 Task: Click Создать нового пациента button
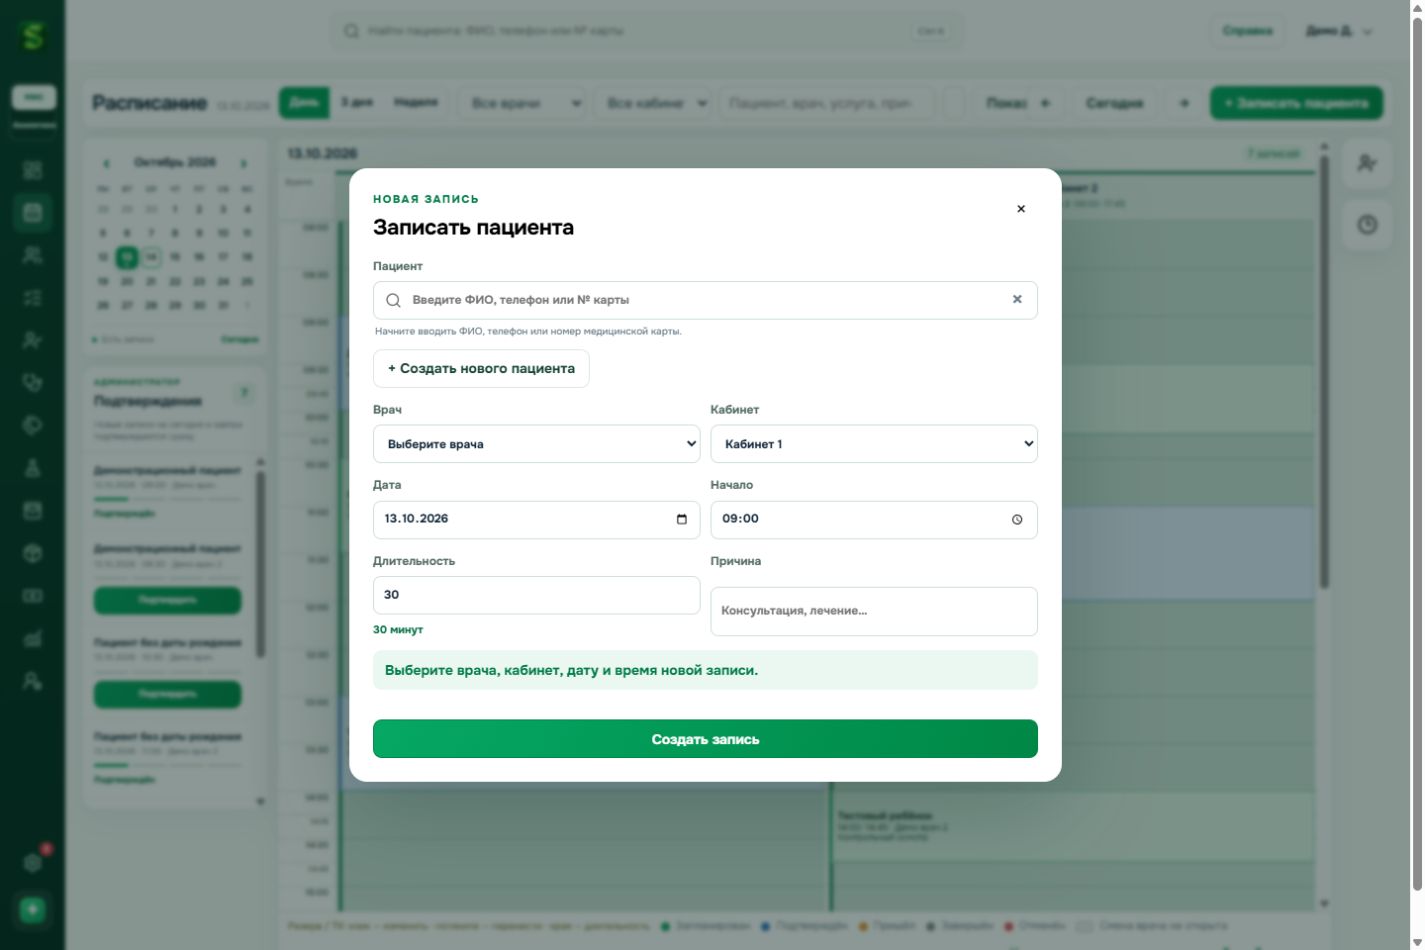pos(481,369)
